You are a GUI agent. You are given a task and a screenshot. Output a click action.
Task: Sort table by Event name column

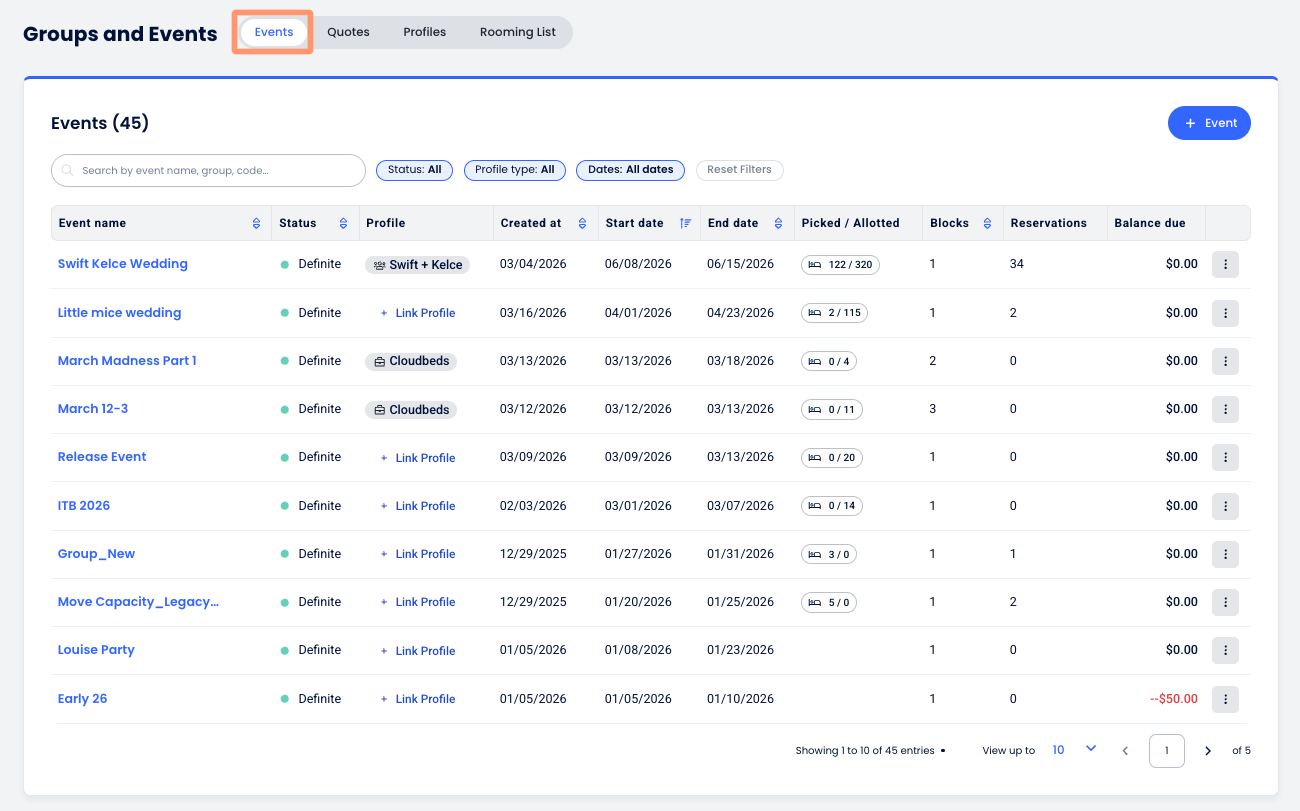point(256,224)
